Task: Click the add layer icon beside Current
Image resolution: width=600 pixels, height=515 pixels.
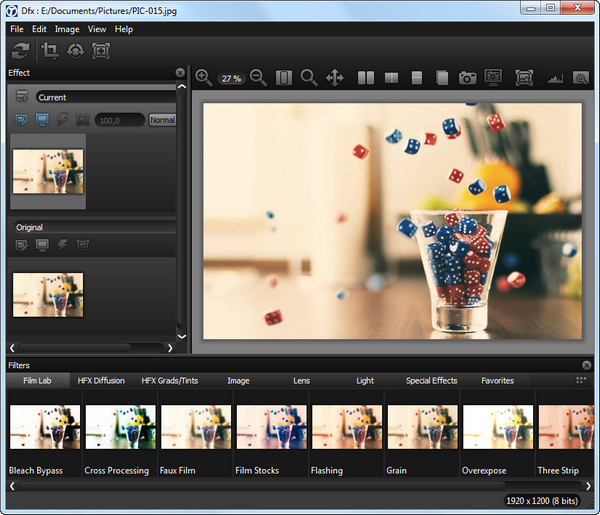Action: (22, 97)
